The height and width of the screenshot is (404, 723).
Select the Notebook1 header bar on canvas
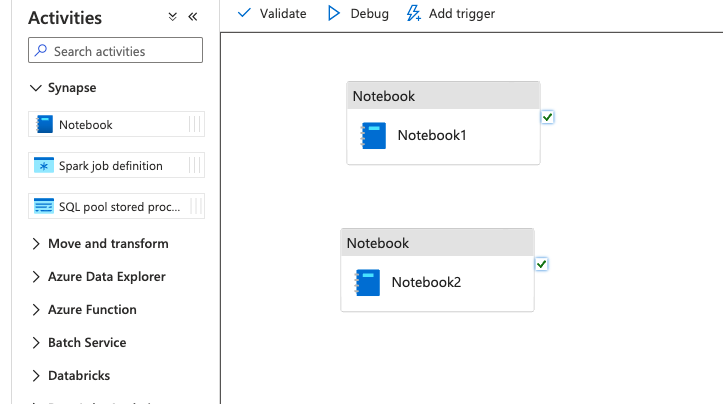tap(443, 95)
